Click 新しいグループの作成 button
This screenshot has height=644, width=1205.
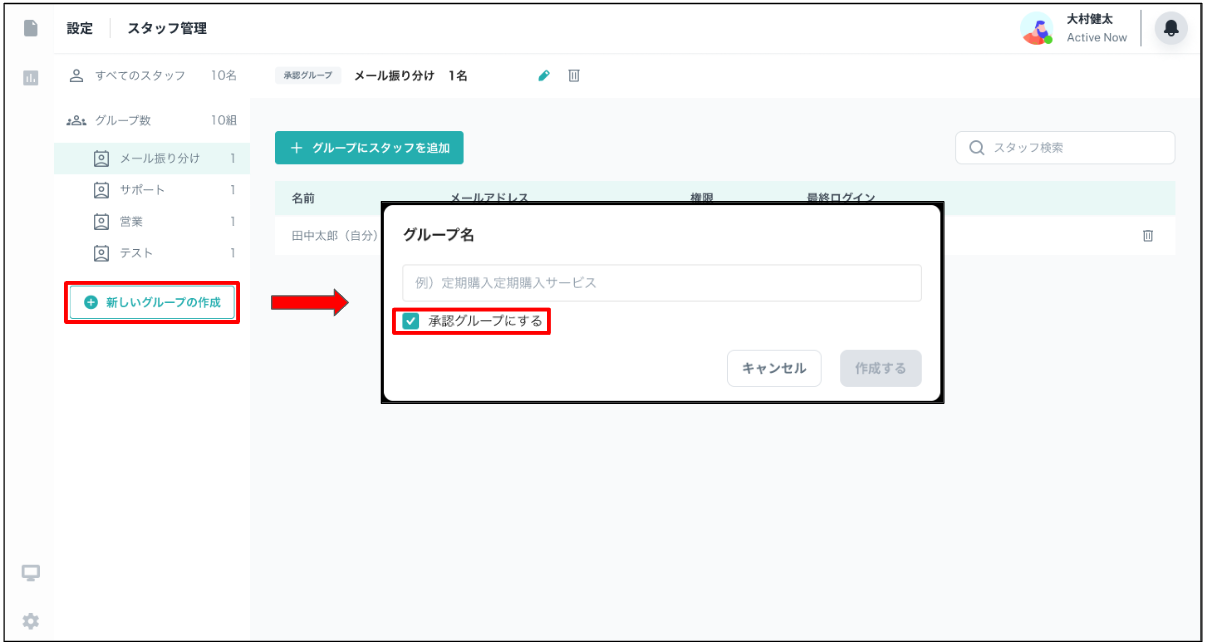coord(152,302)
